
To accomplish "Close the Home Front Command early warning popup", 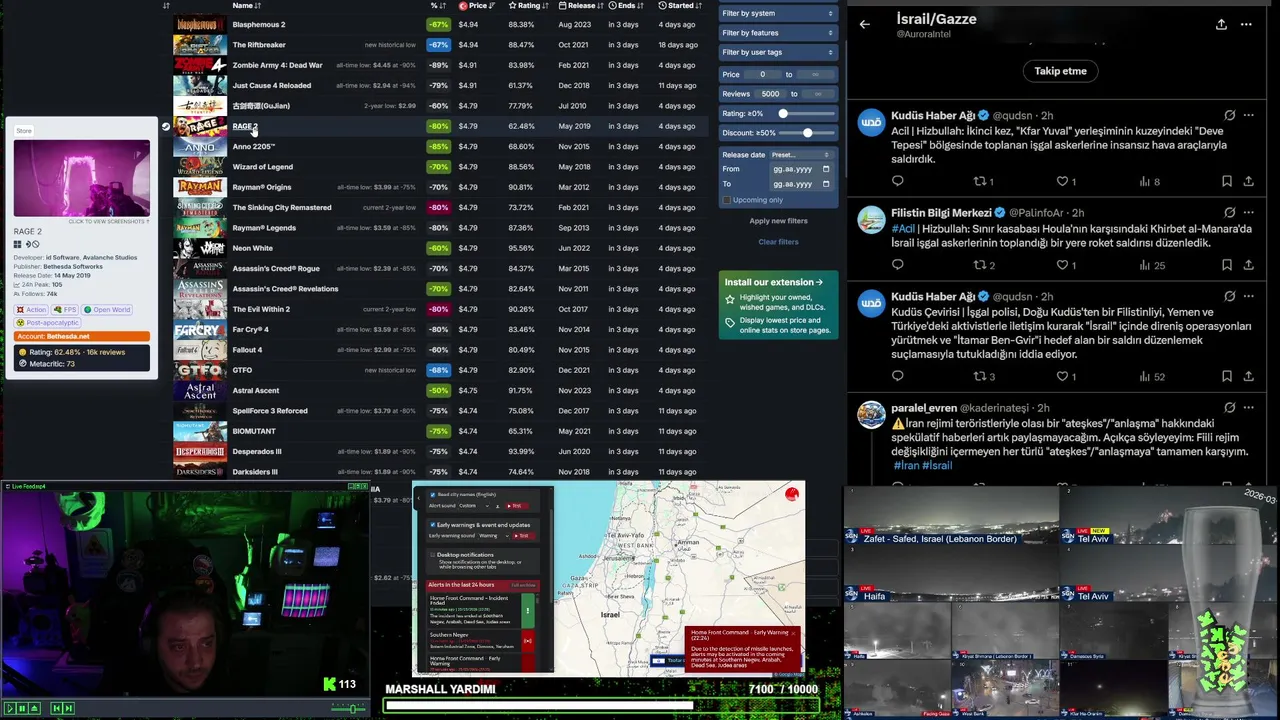I will [793, 633].
